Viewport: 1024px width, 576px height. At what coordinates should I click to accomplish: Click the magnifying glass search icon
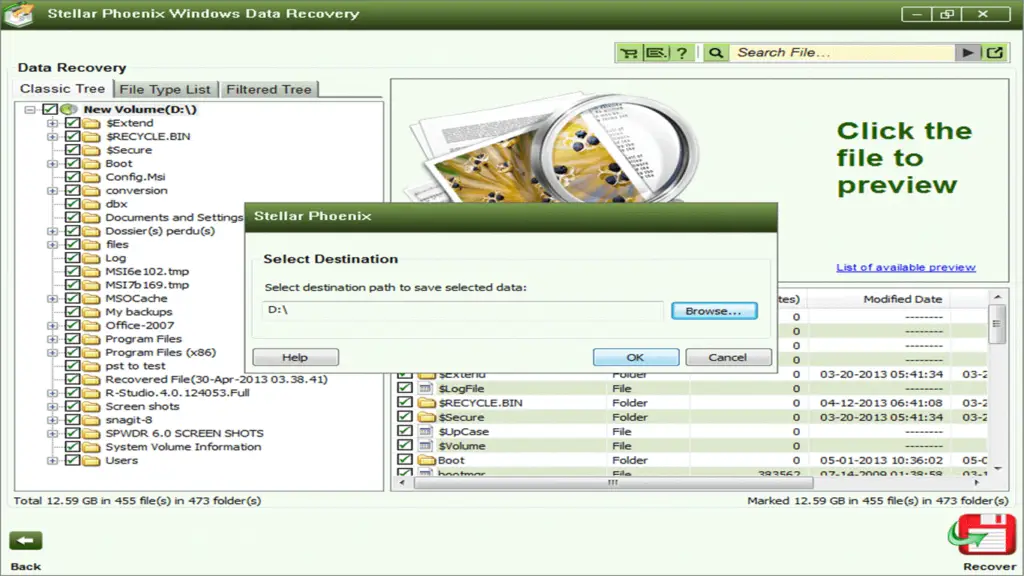pyautogui.click(x=716, y=53)
